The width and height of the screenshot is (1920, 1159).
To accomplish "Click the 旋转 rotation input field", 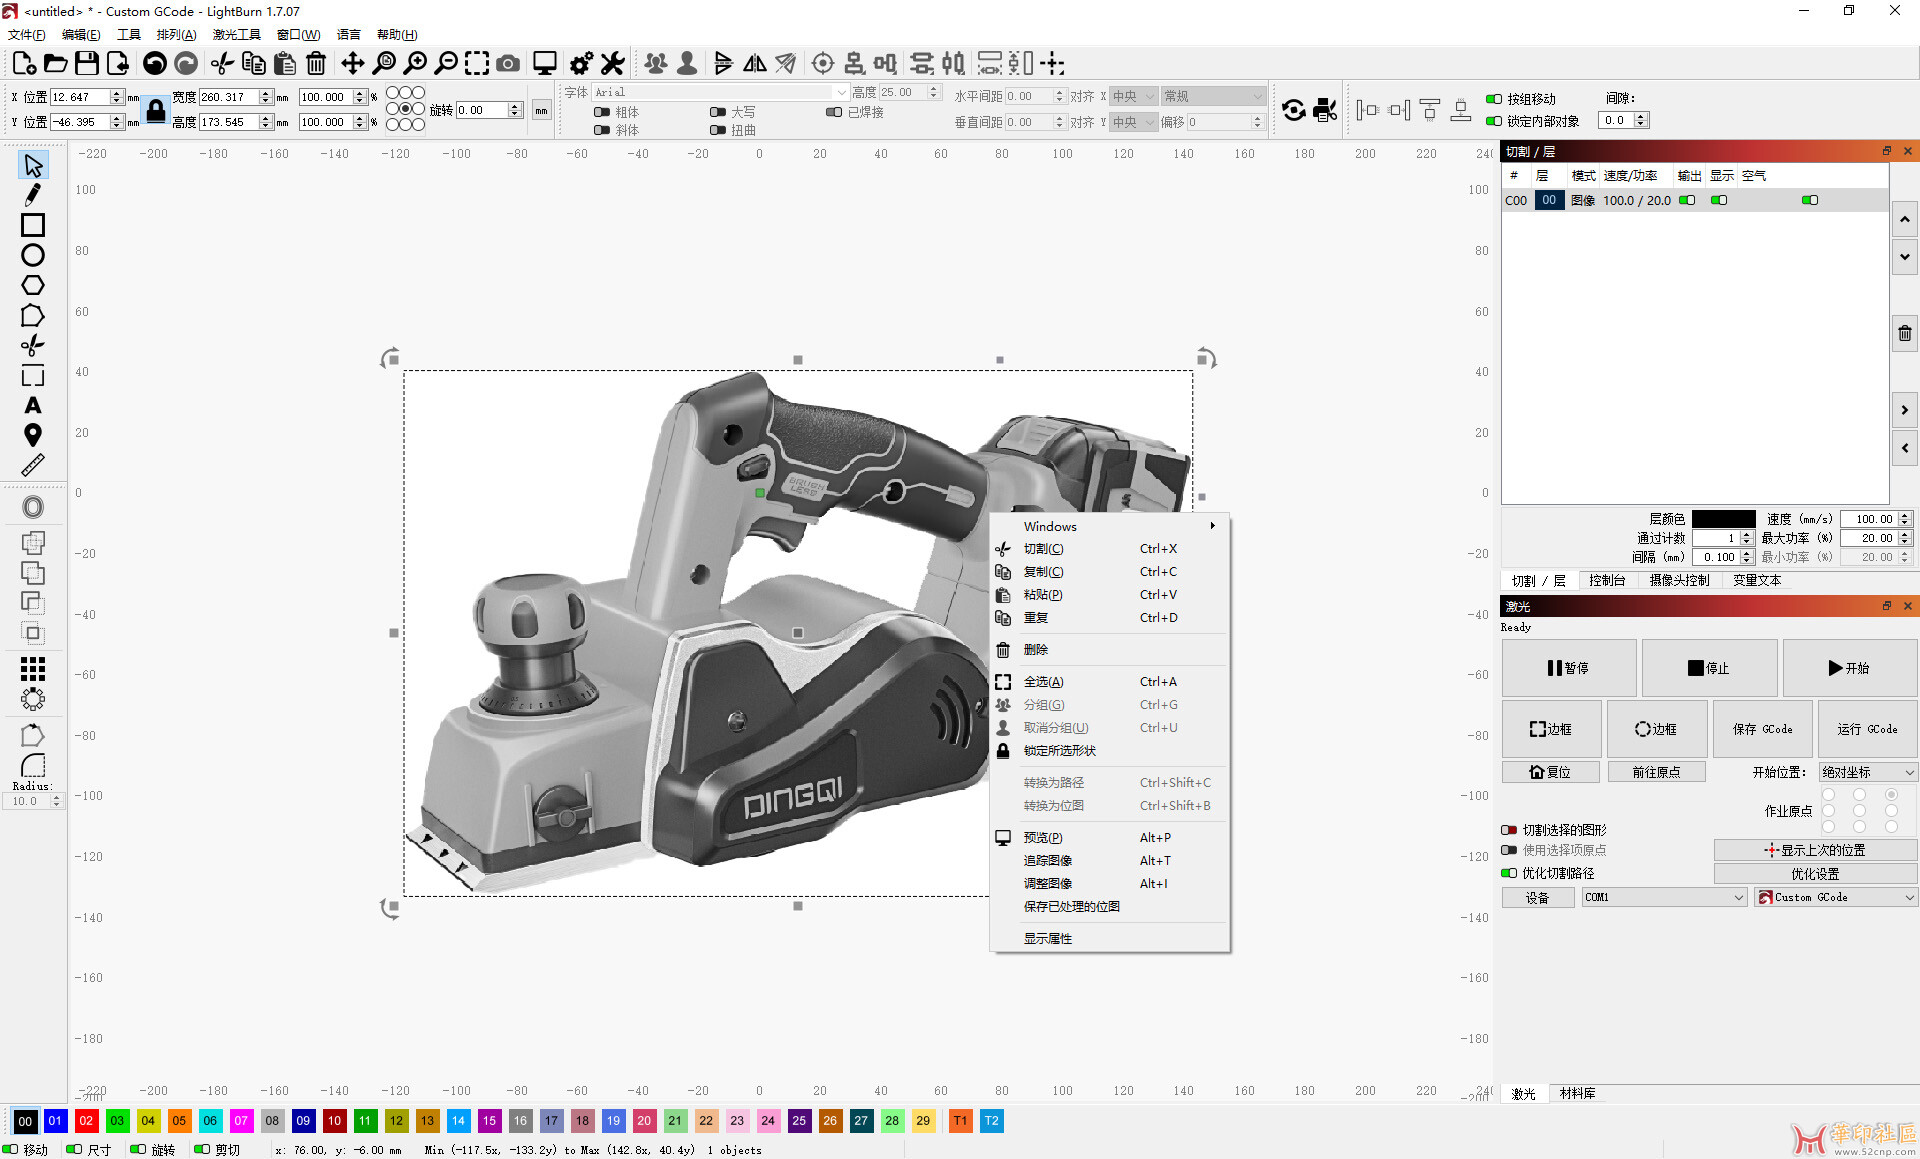I will [481, 110].
